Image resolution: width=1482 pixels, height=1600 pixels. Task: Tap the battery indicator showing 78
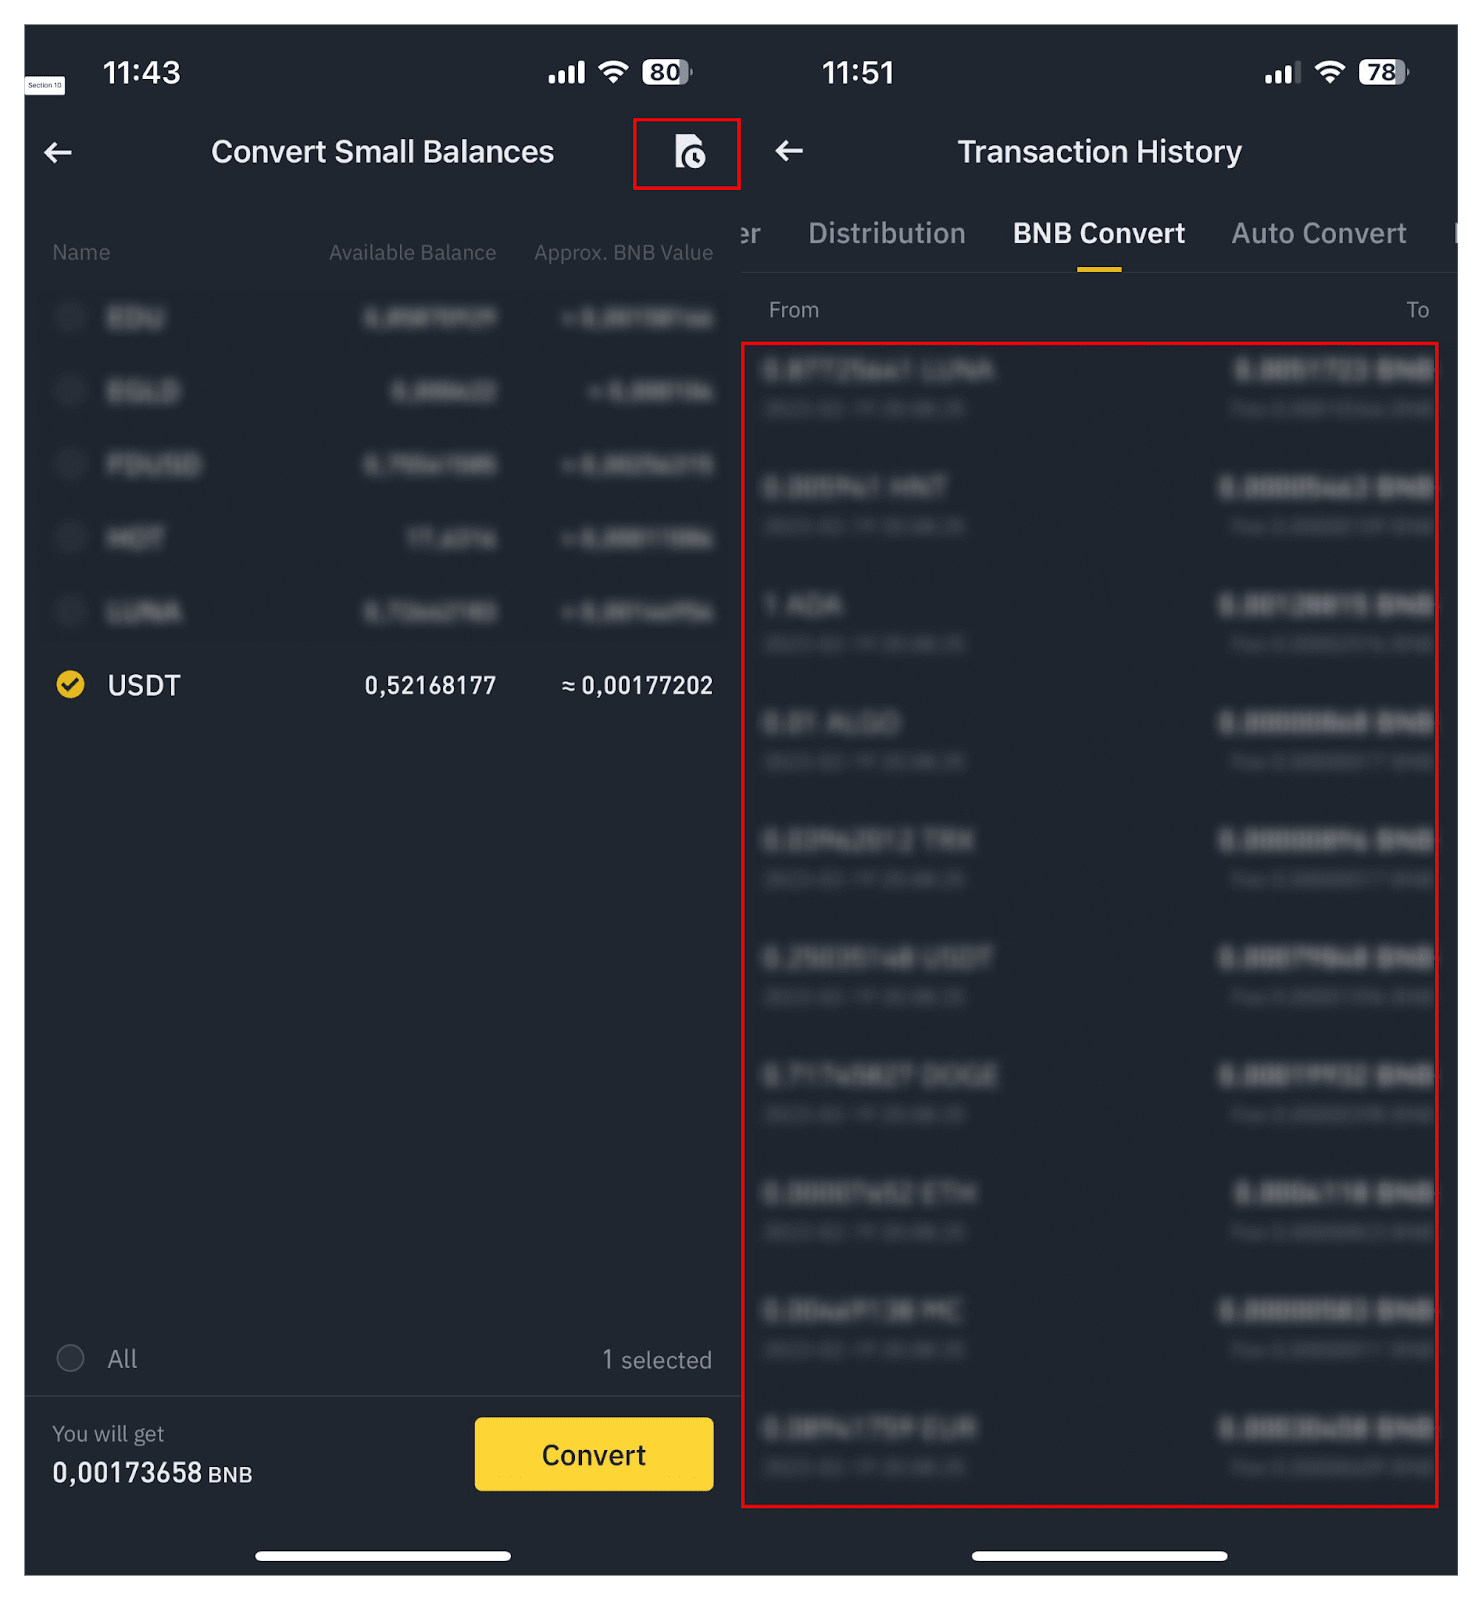point(1384,72)
